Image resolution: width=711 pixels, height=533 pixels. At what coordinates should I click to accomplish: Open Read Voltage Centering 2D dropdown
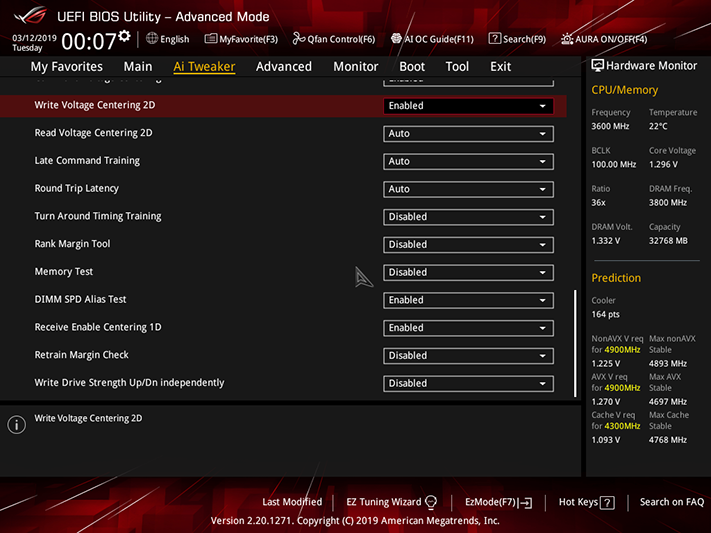(468, 134)
